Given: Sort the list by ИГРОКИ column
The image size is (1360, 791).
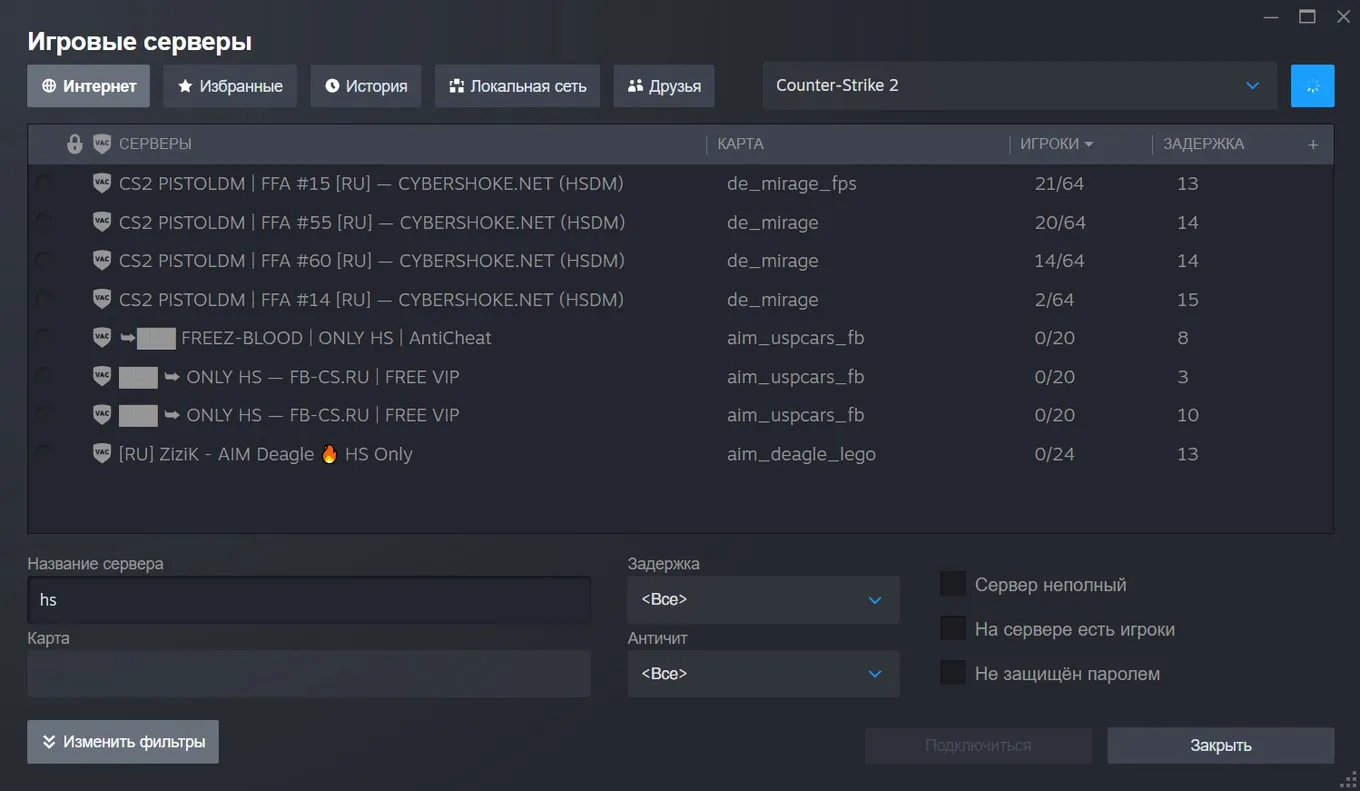Looking at the screenshot, I should coord(1056,144).
